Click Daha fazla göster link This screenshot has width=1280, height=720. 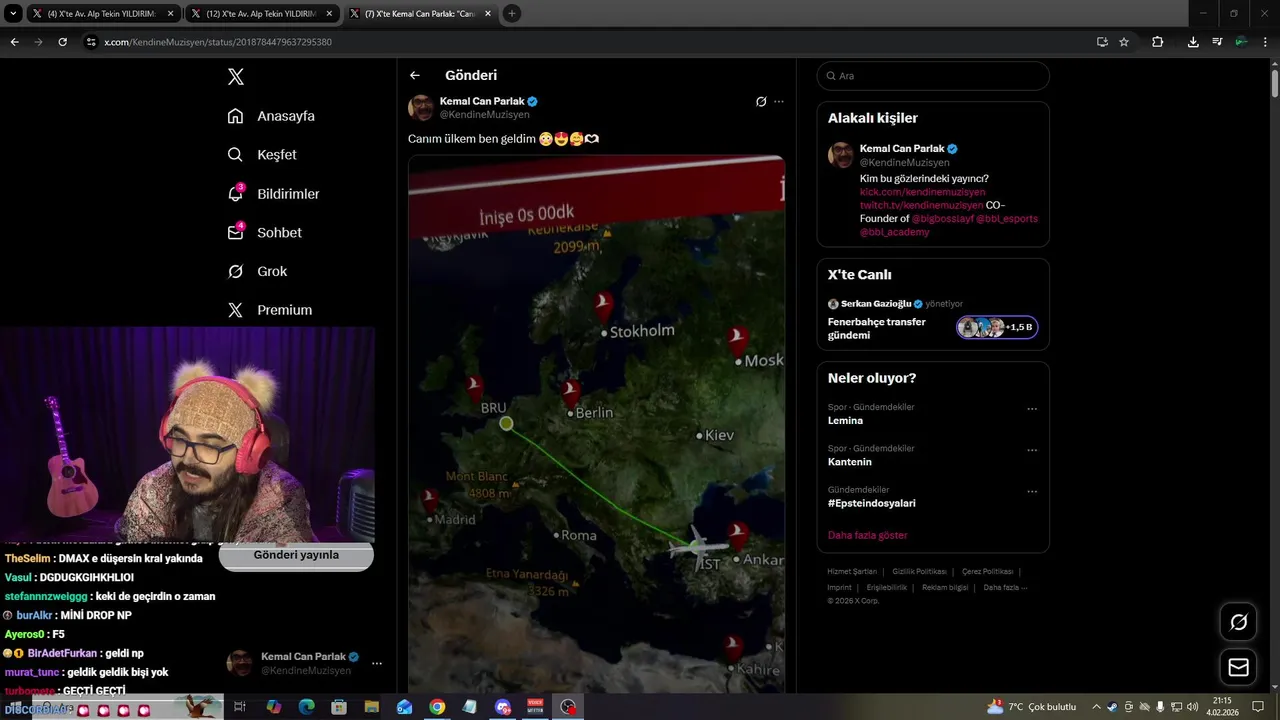click(x=867, y=535)
